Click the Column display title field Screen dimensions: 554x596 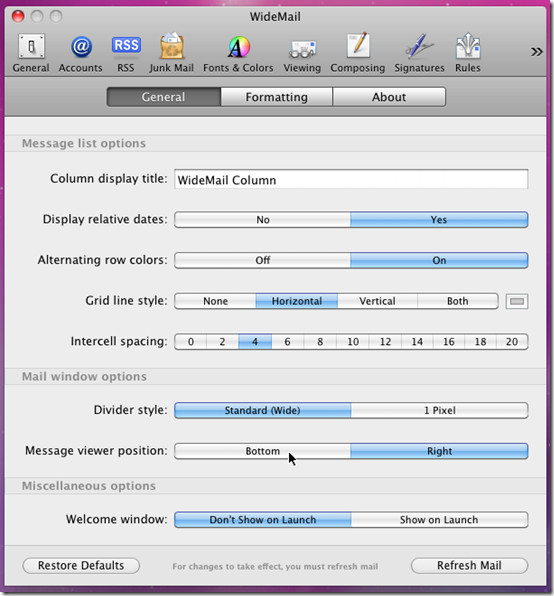(351, 179)
